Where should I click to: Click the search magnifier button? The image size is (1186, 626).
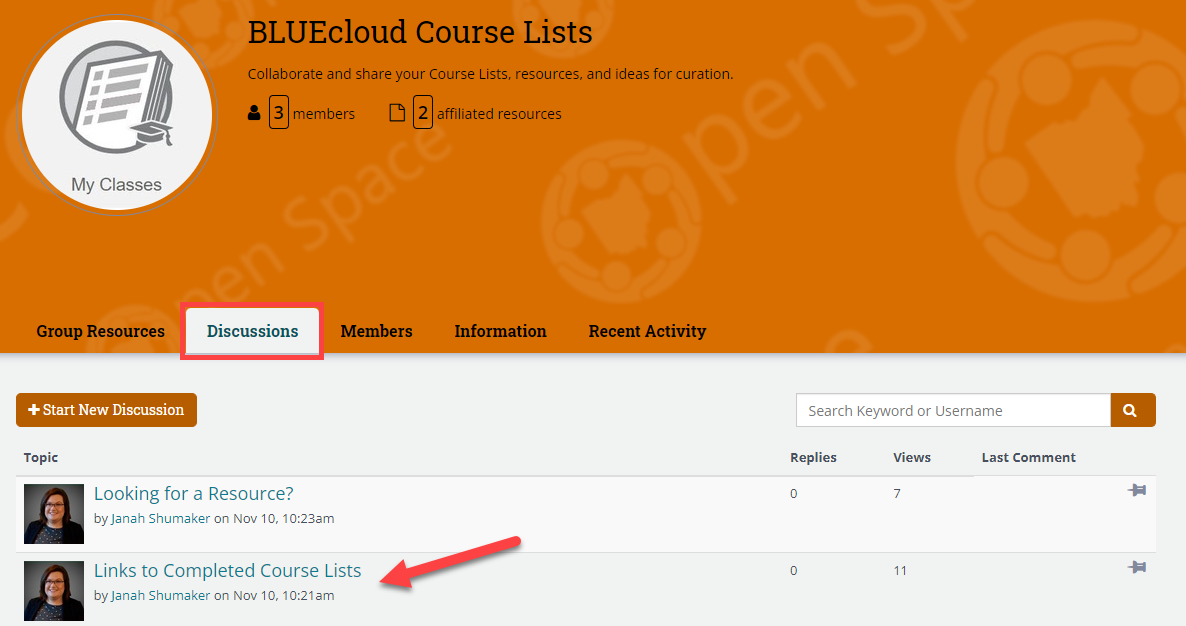pos(1132,410)
